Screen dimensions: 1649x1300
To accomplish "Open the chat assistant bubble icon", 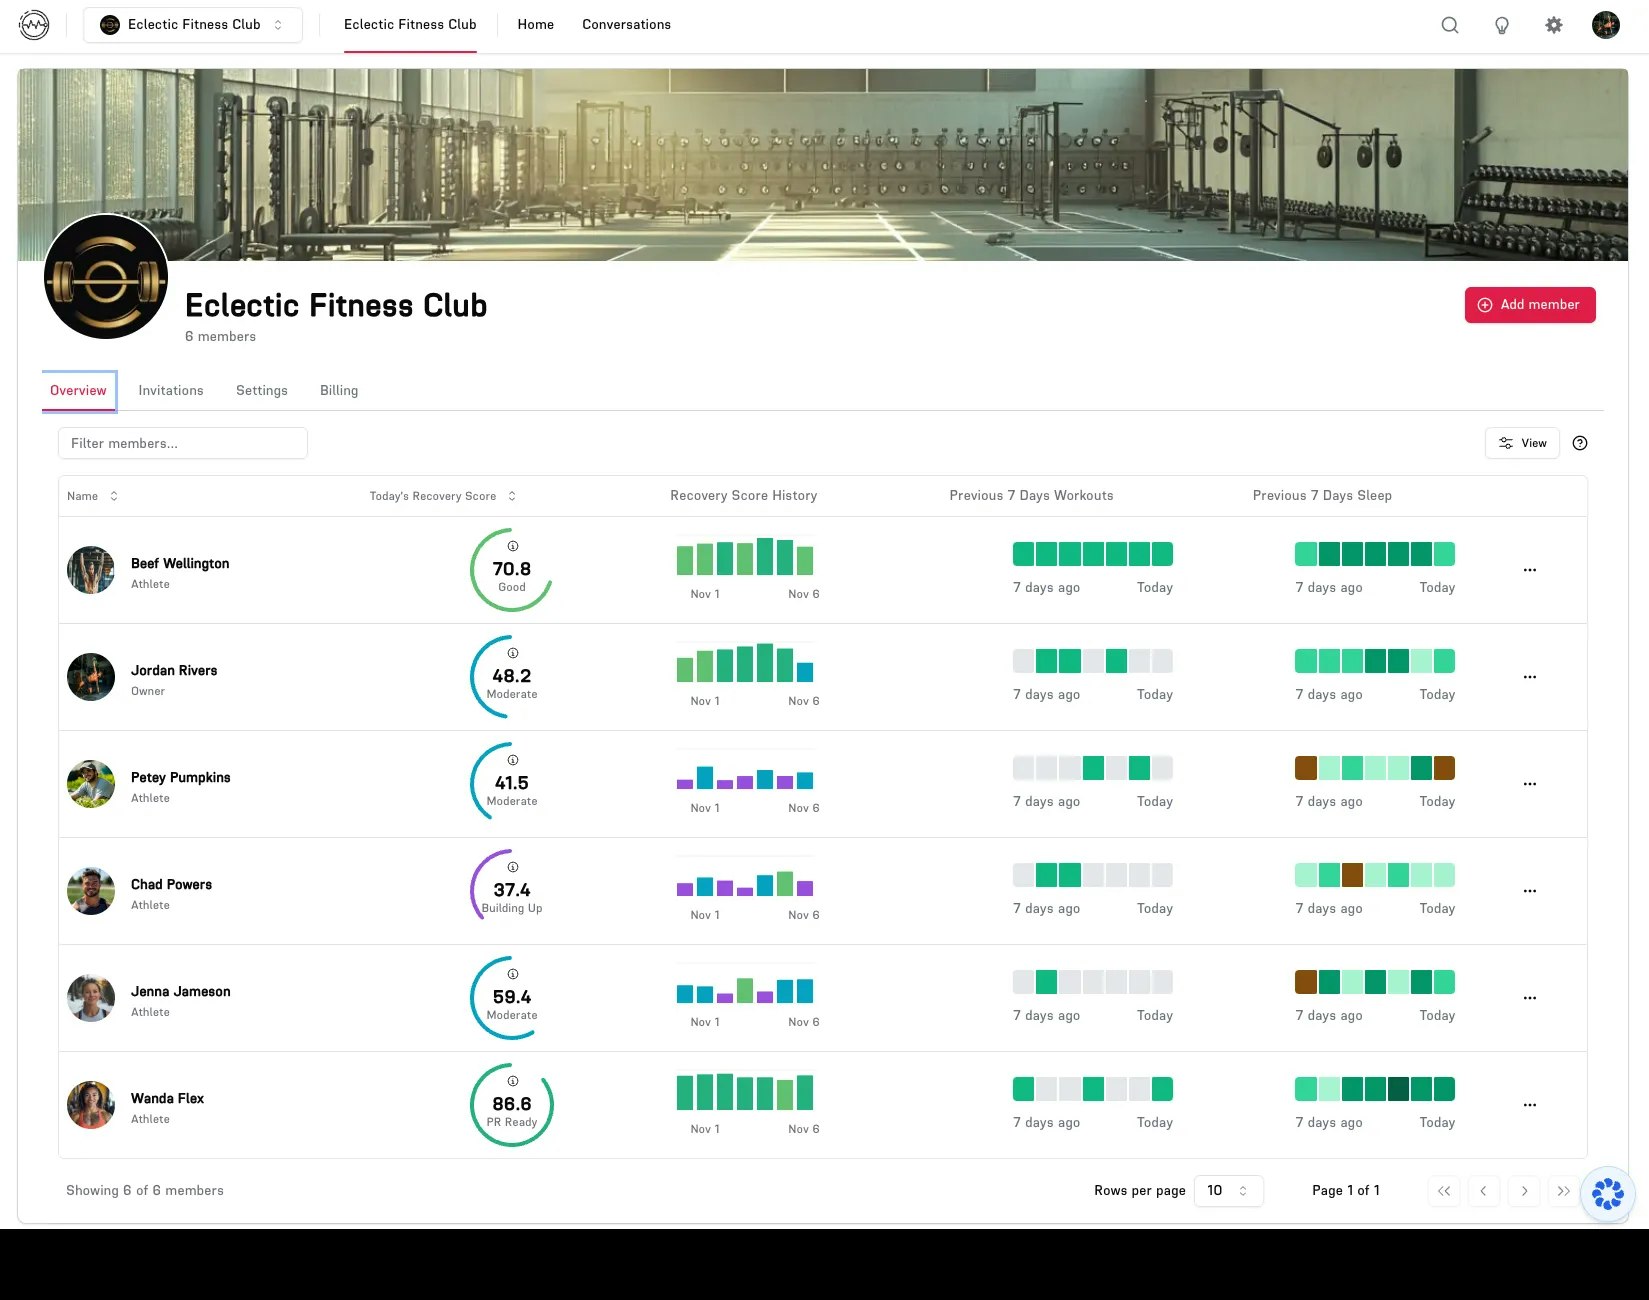I will point(1607,1193).
